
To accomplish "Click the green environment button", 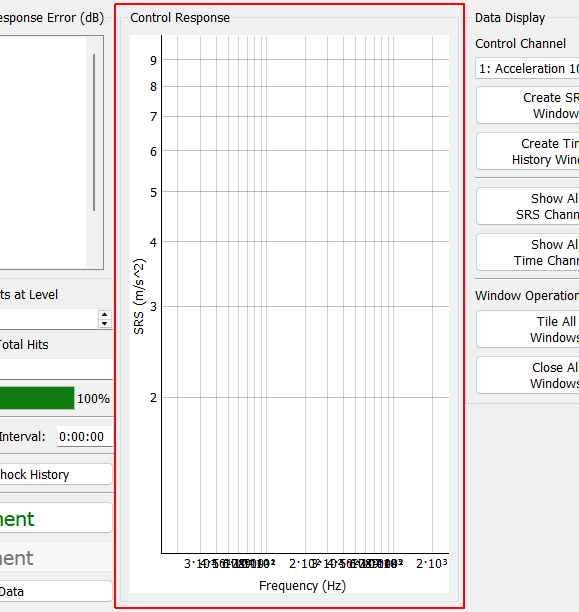I will 56,518.
